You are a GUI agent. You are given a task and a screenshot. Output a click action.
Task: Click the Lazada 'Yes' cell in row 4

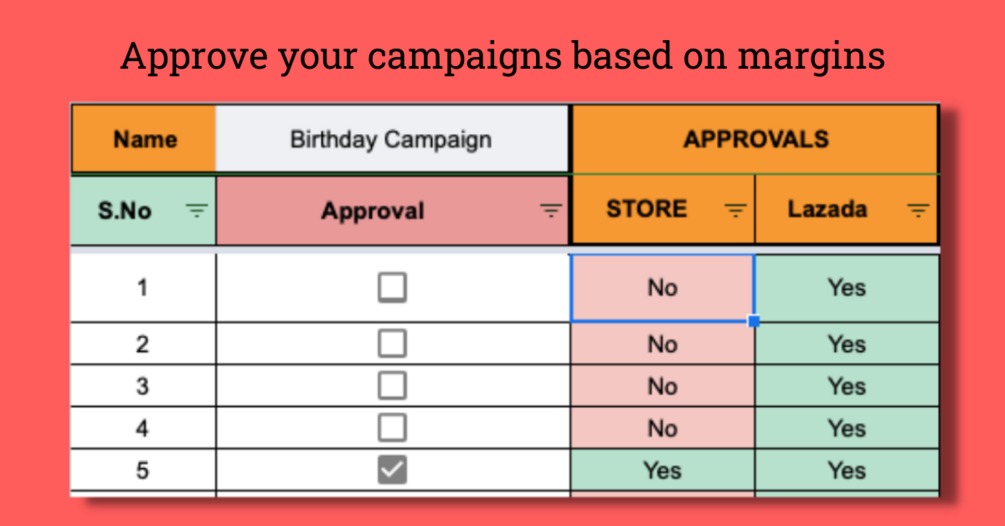[x=846, y=428]
